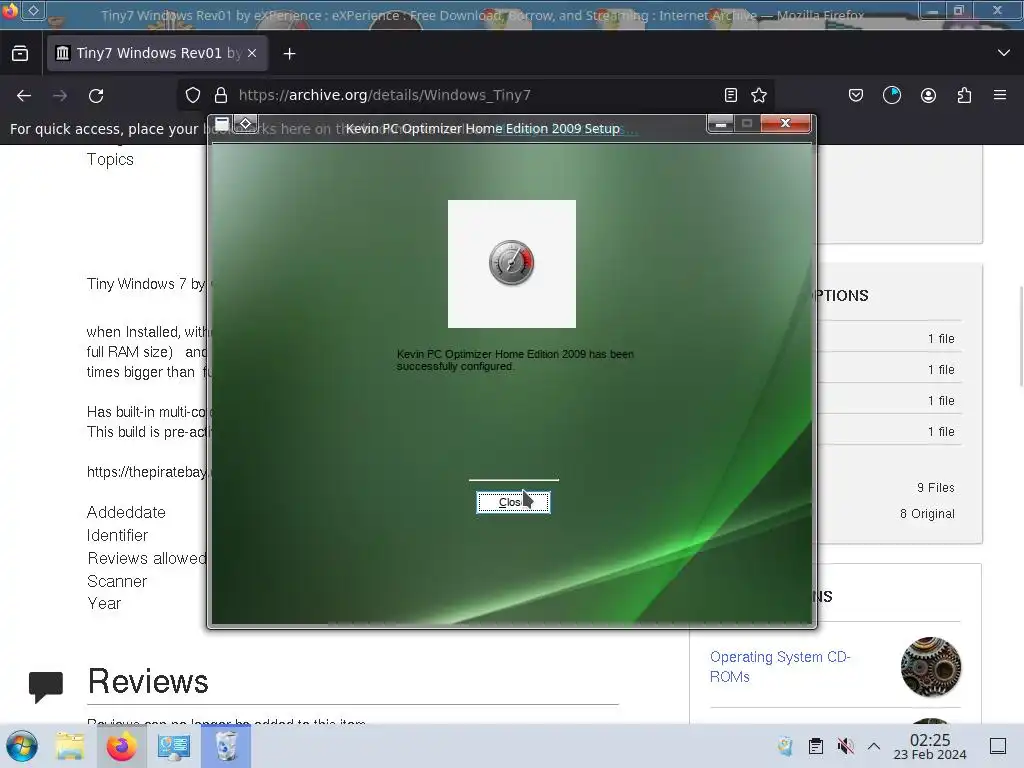Click the PC Optimizer gauge logo image
Image resolution: width=1024 pixels, height=768 pixels.
click(511, 263)
